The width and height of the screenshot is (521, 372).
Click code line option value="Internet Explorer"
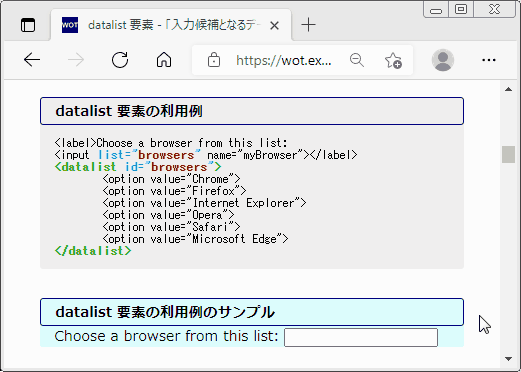[204, 203]
